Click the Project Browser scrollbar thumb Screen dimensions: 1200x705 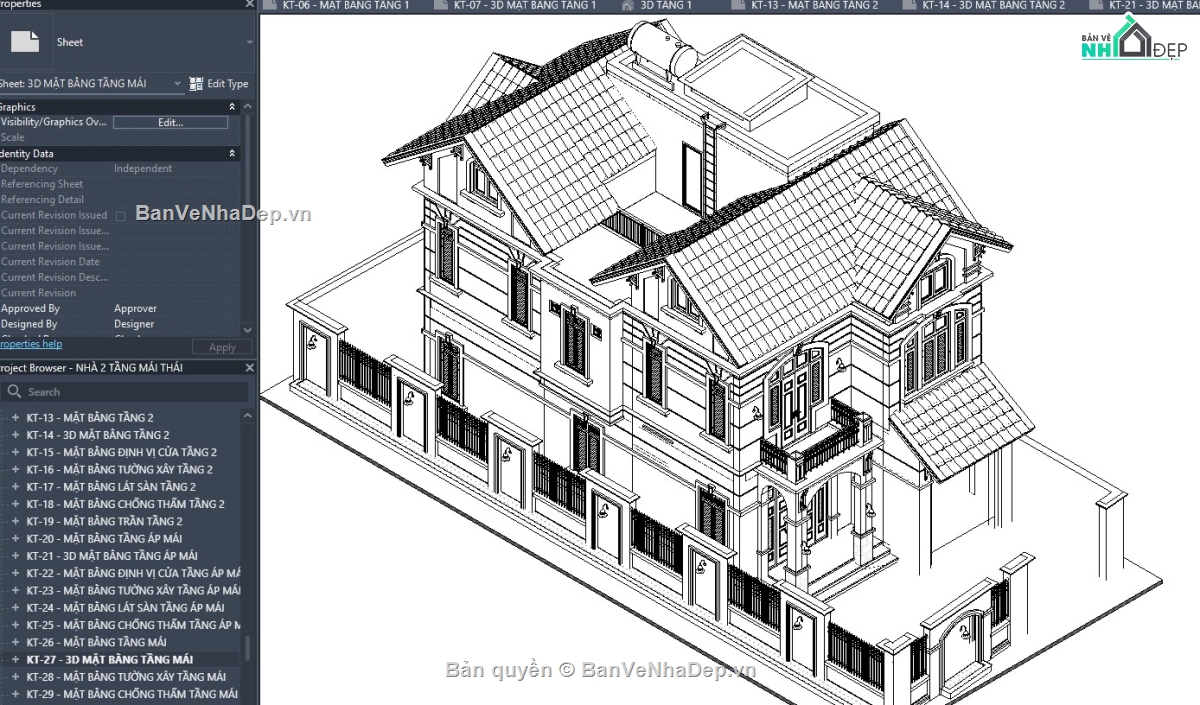249,647
